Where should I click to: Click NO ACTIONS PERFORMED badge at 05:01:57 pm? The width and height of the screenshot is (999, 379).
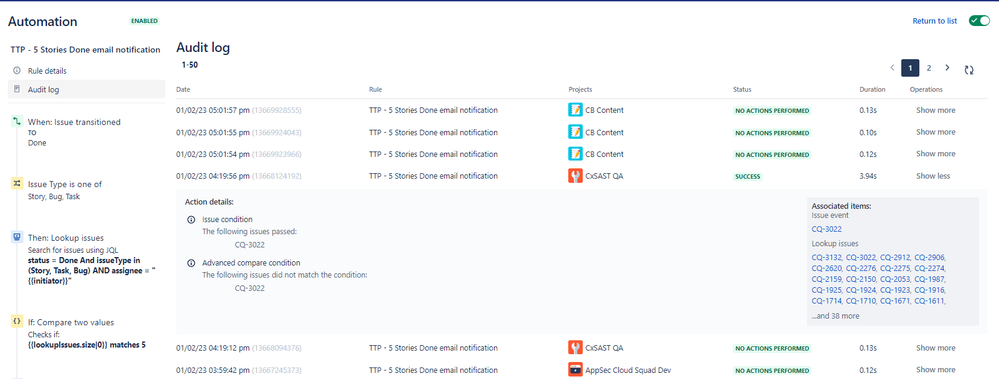(772, 111)
